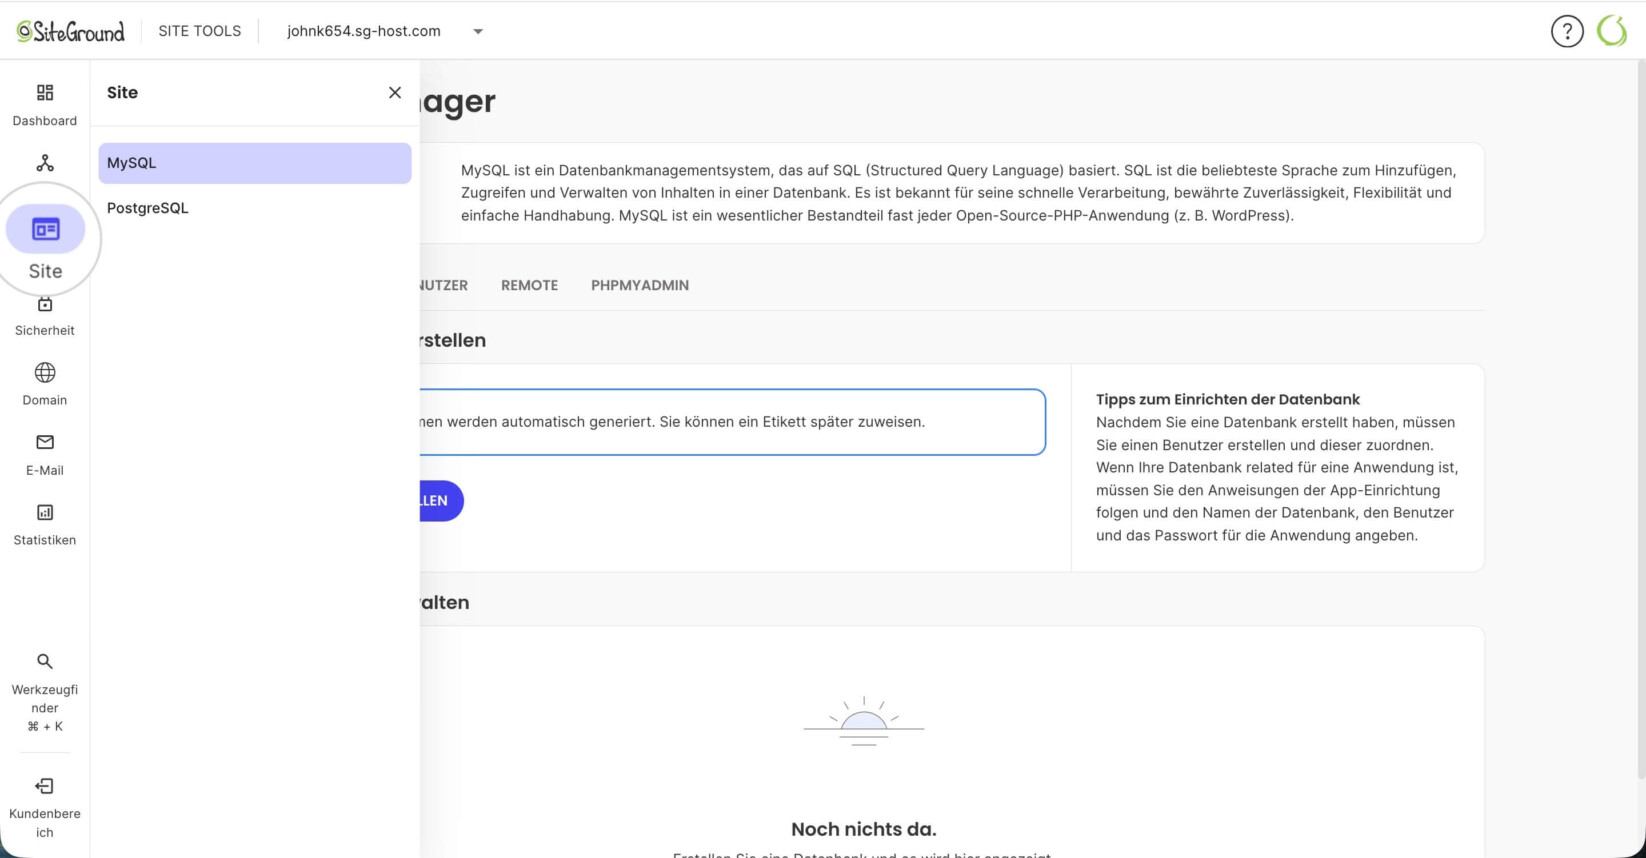Expand the site selector dropdown arrow
The width and height of the screenshot is (1646, 858).
(478, 31)
